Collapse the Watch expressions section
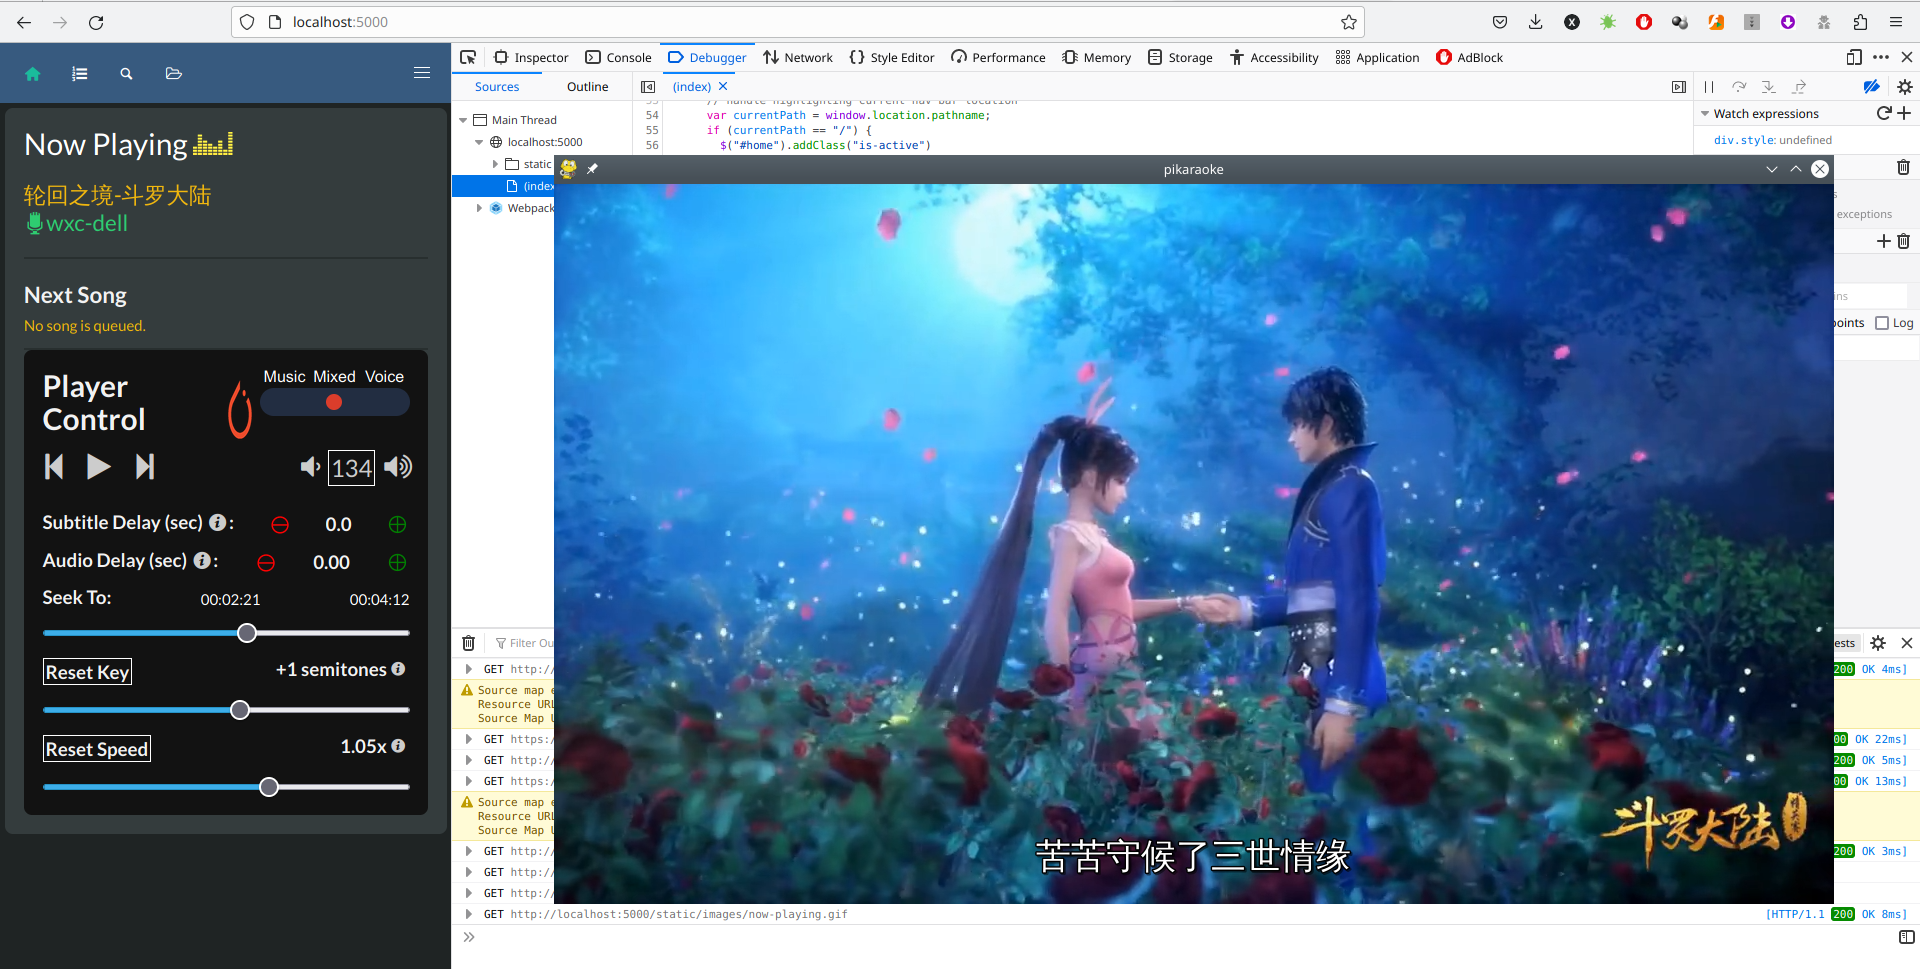Viewport: 1920px width, 969px height. (1705, 114)
